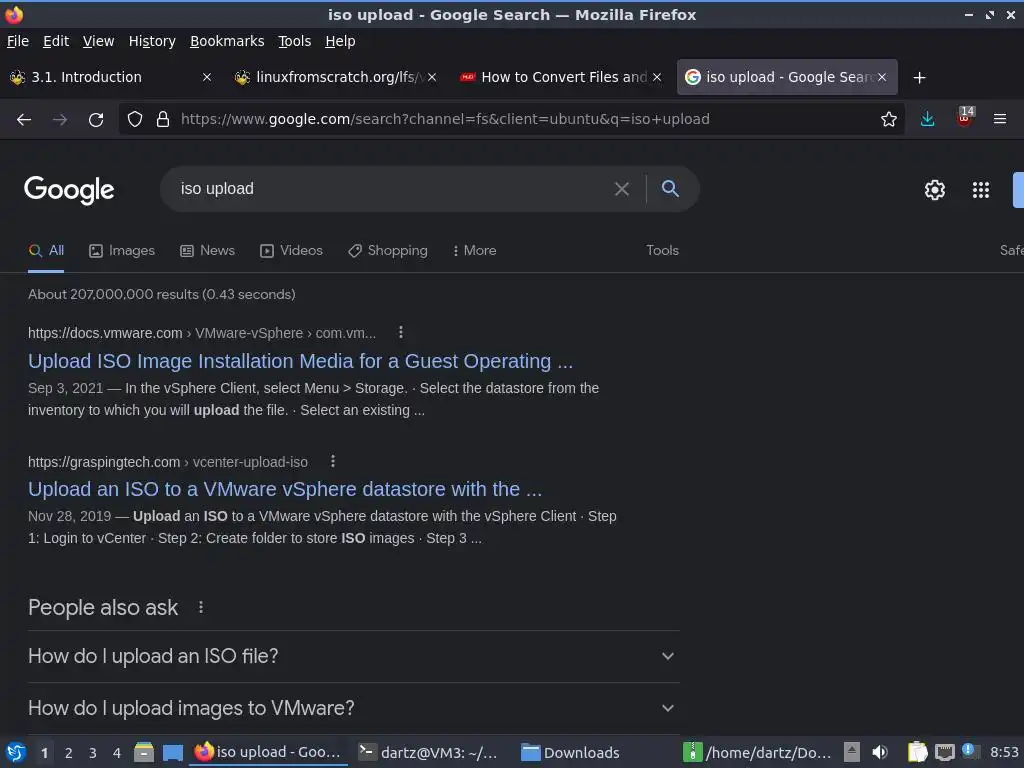Switch to How to Convert Files tab
This screenshot has height=768, width=1024.
click(560, 78)
